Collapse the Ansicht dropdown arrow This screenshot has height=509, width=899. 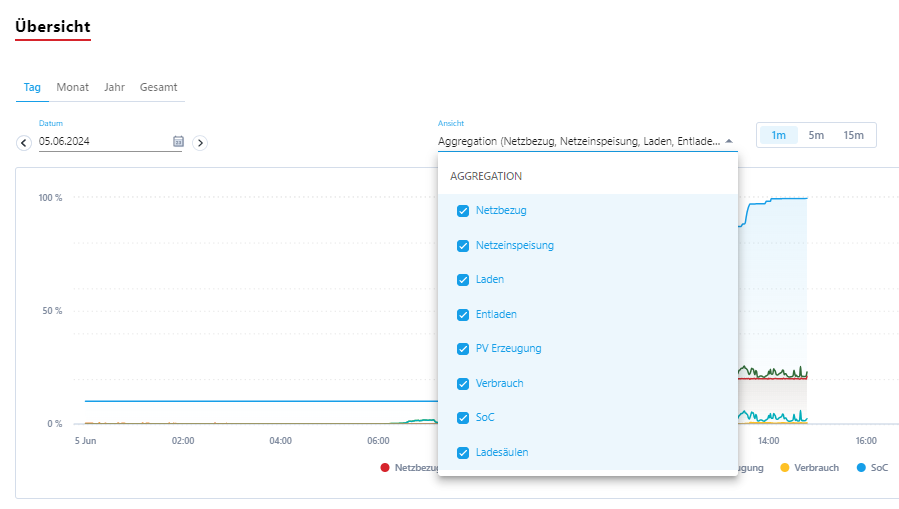pyautogui.click(x=729, y=142)
